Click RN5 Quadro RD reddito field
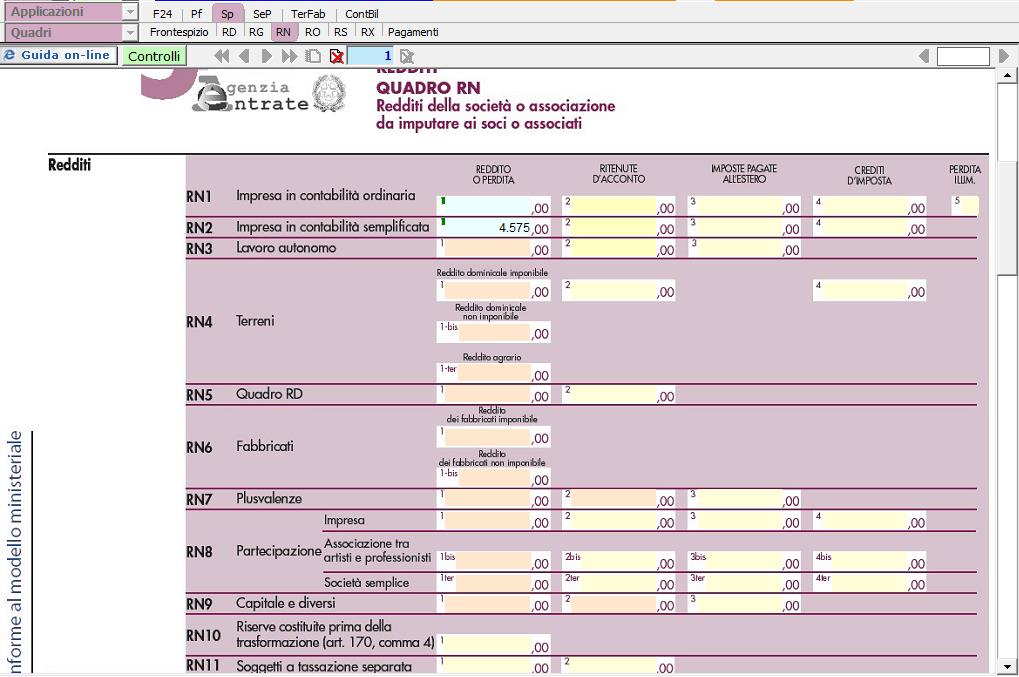Viewport: 1019px width, 677px height. pyautogui.click(x=493, y=394)
